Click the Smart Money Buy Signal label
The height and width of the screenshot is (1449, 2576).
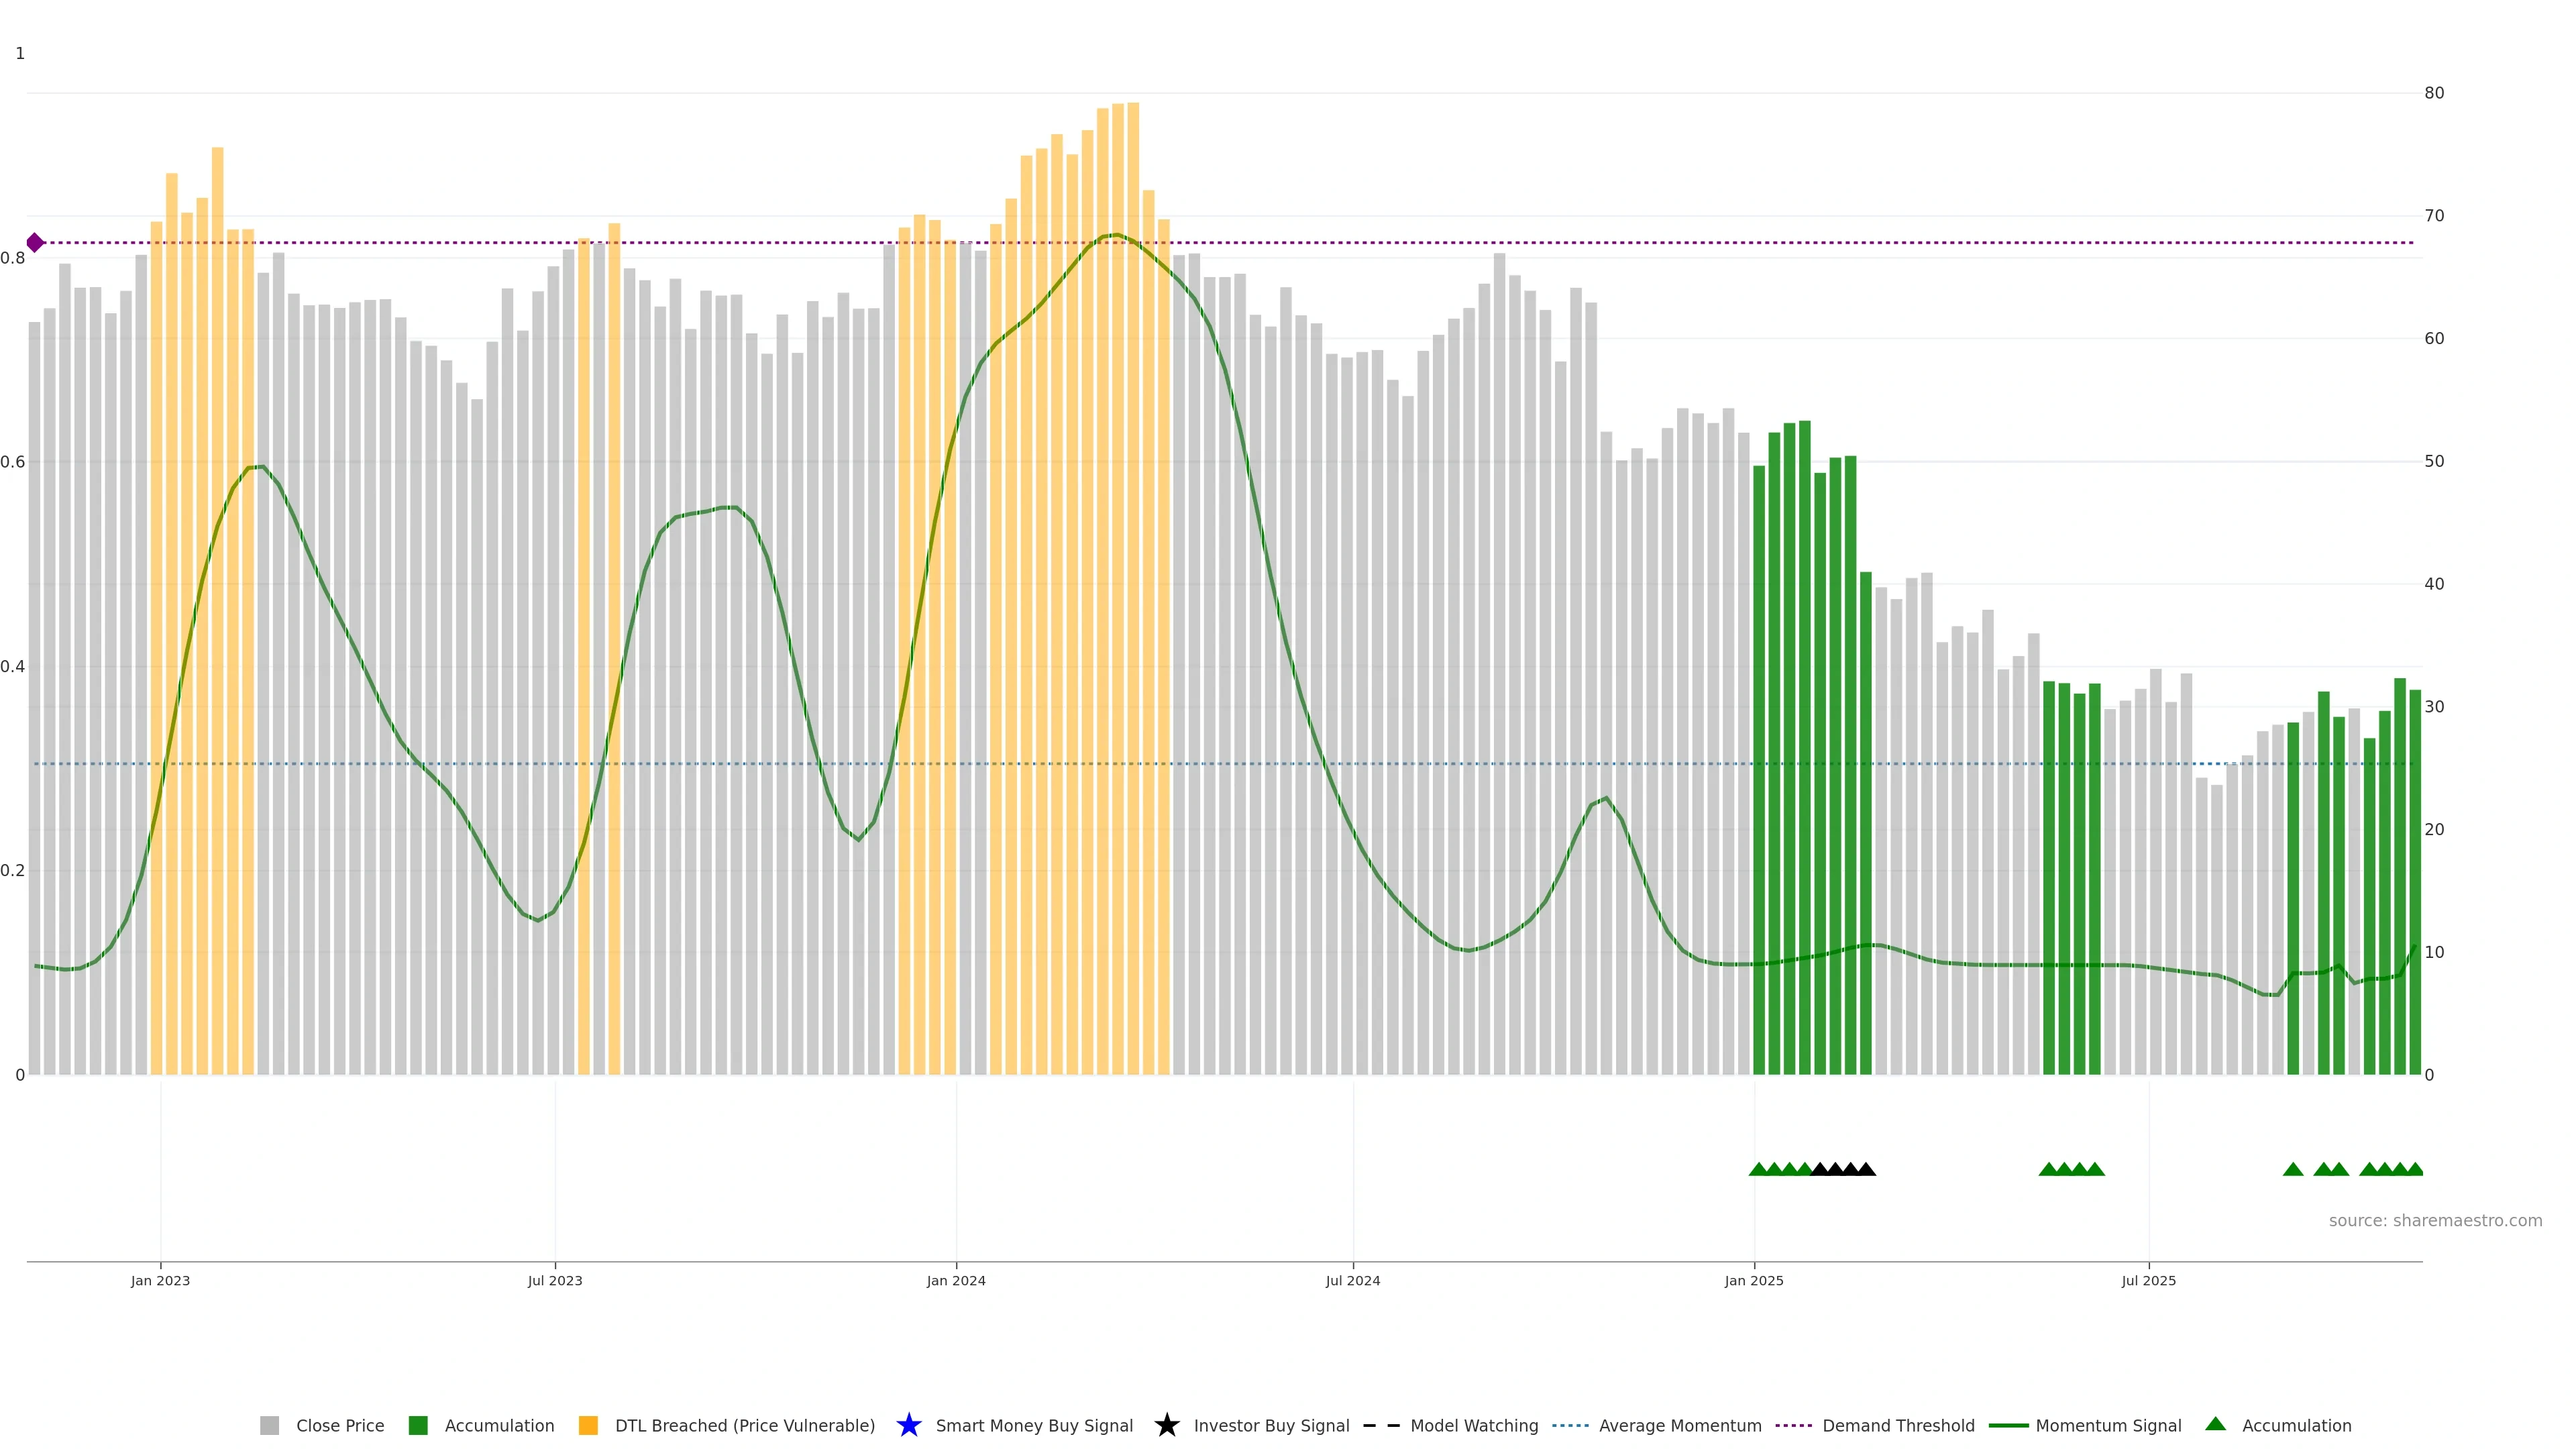(x=1034, y=1426)
